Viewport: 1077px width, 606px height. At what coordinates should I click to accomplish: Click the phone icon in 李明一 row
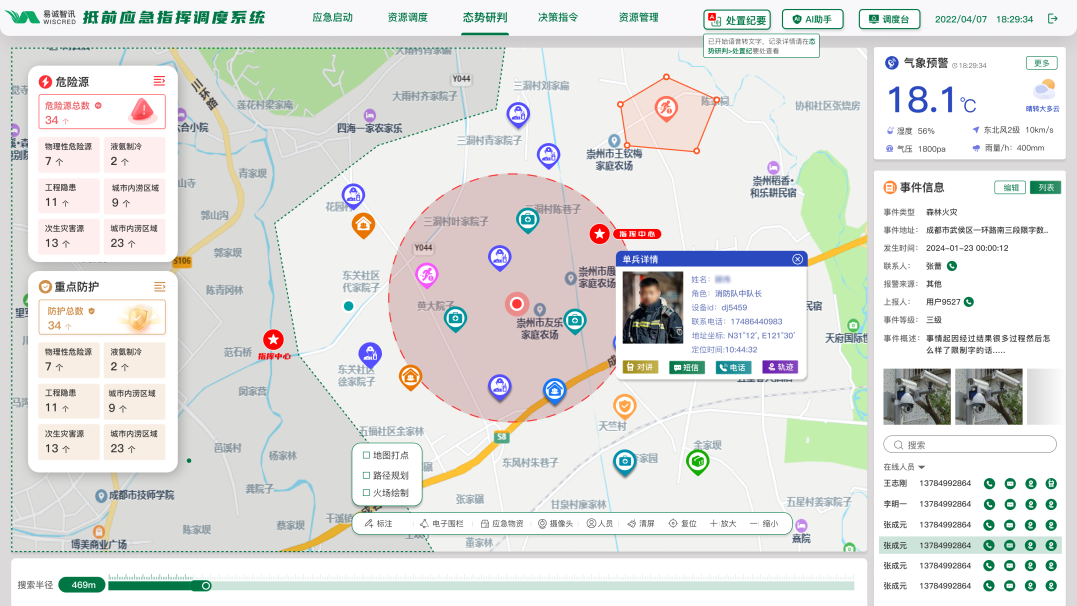(x=989, y=504)
